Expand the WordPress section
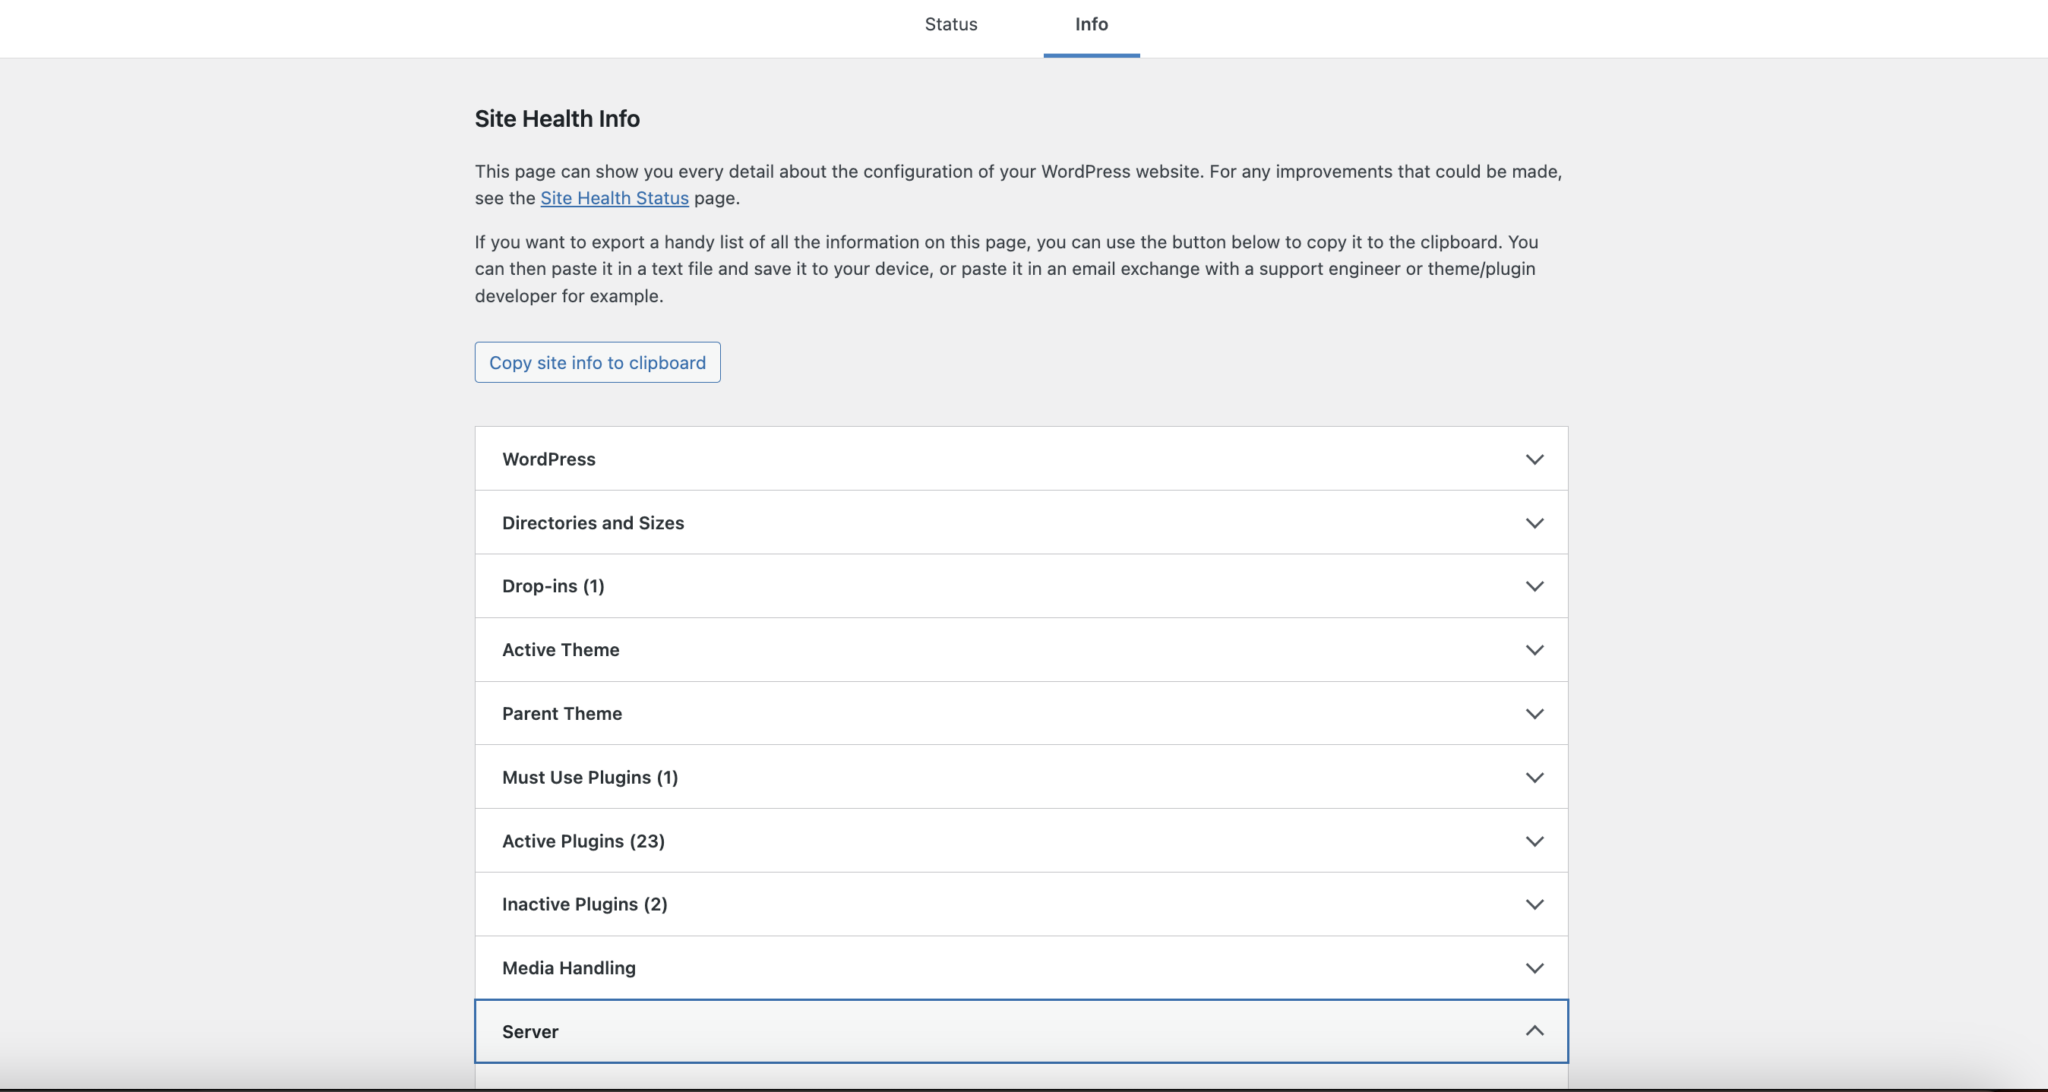The width and height of the screenshot is (2048, 1092). coord(1020,459)
